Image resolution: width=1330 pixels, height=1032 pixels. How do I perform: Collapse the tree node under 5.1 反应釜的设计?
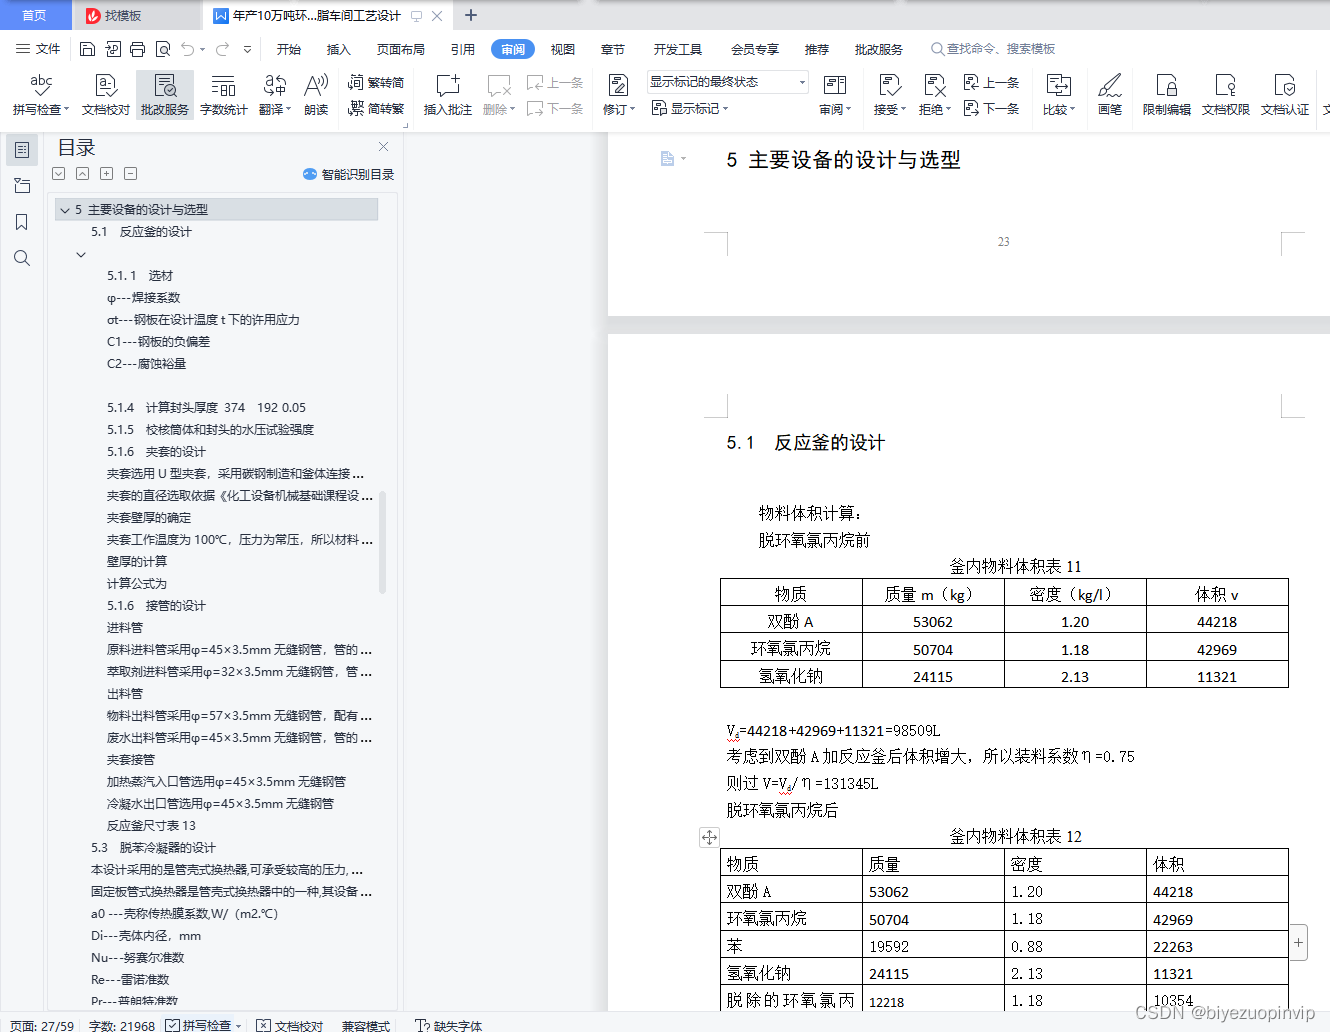coord(81,255)
